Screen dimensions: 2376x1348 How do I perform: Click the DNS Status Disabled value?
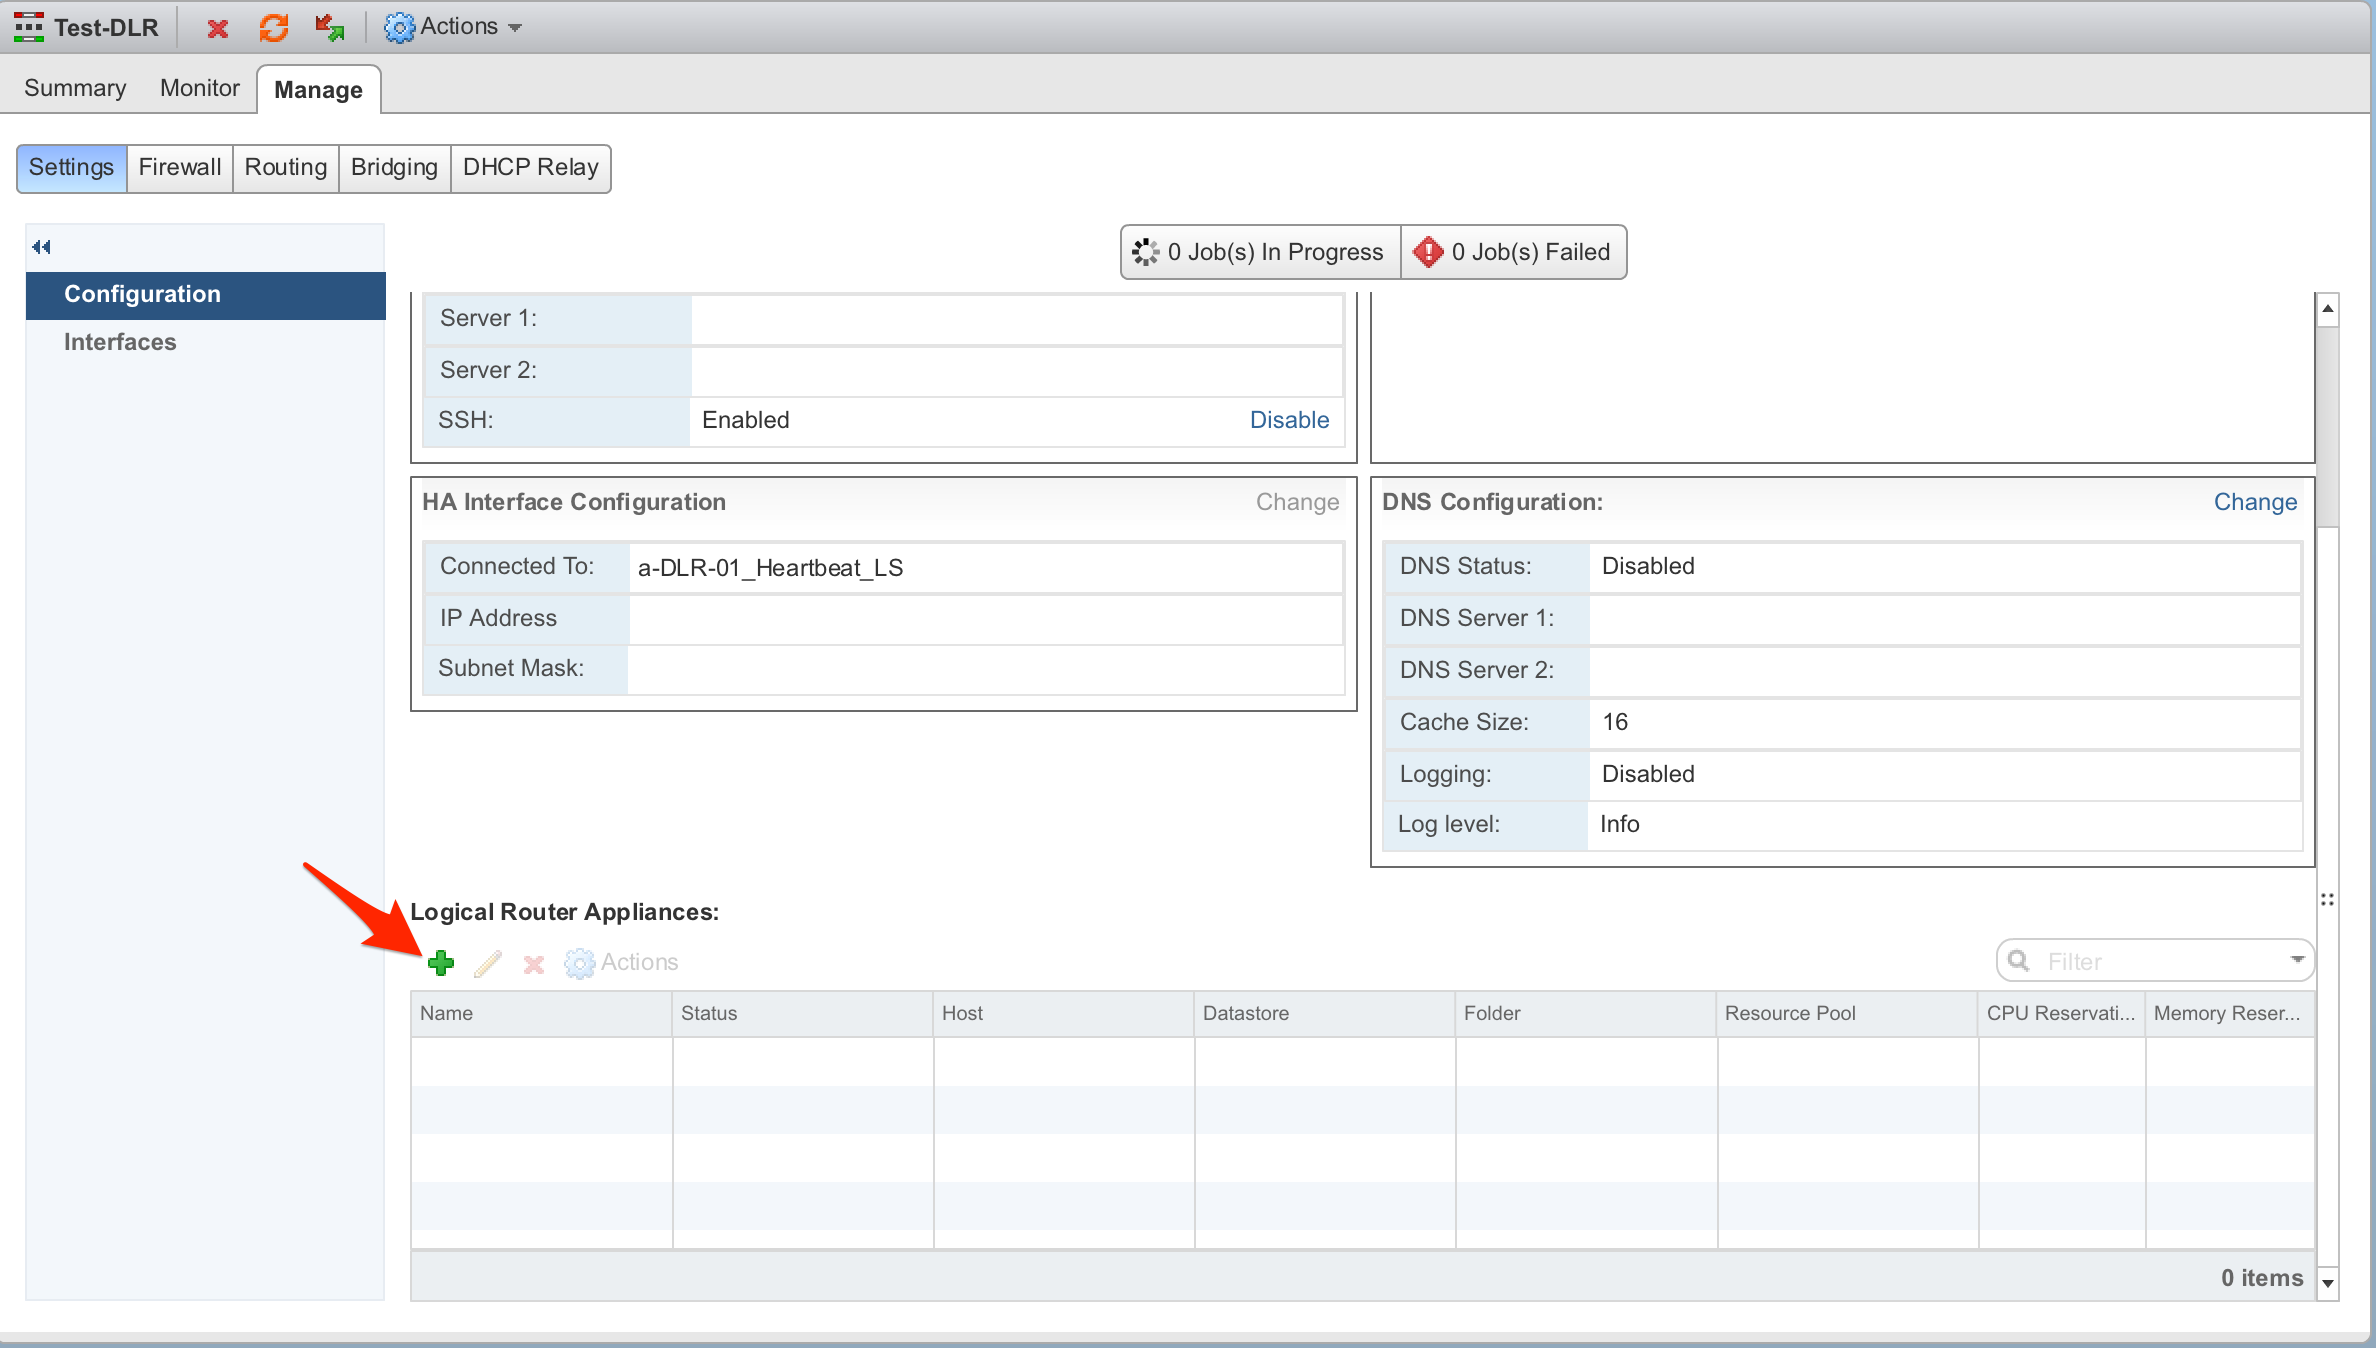1648,566
